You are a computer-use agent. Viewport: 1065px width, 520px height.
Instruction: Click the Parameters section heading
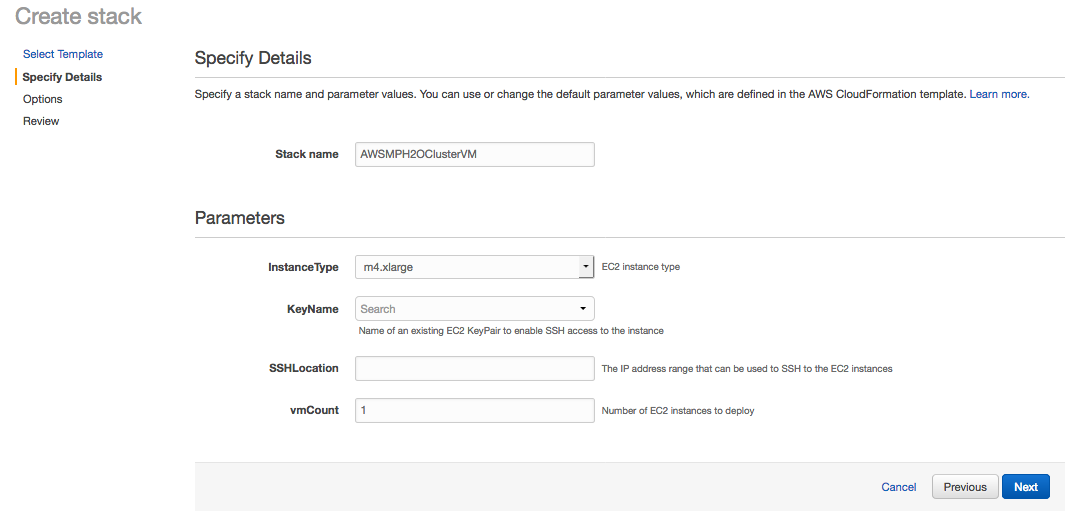pos(239,218)
